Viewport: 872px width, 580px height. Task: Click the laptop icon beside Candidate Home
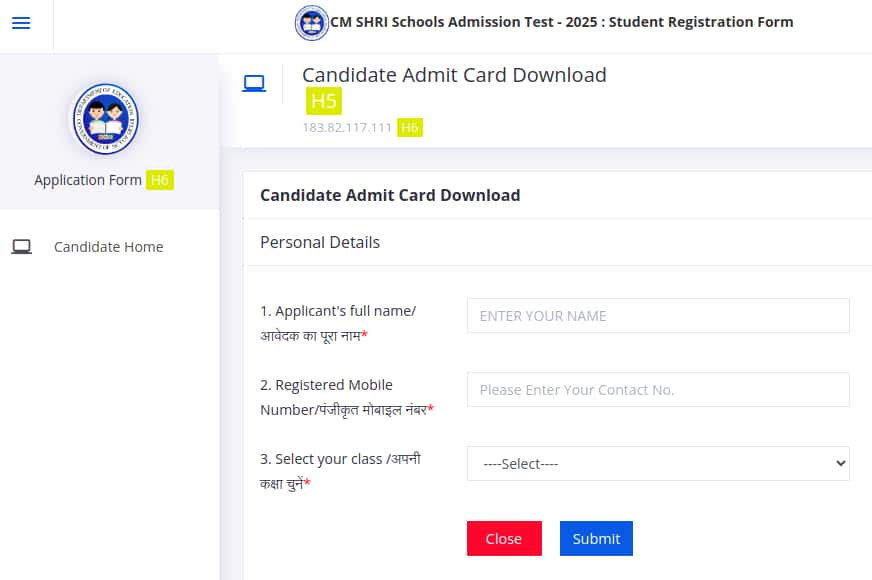[x=21, y=247]
